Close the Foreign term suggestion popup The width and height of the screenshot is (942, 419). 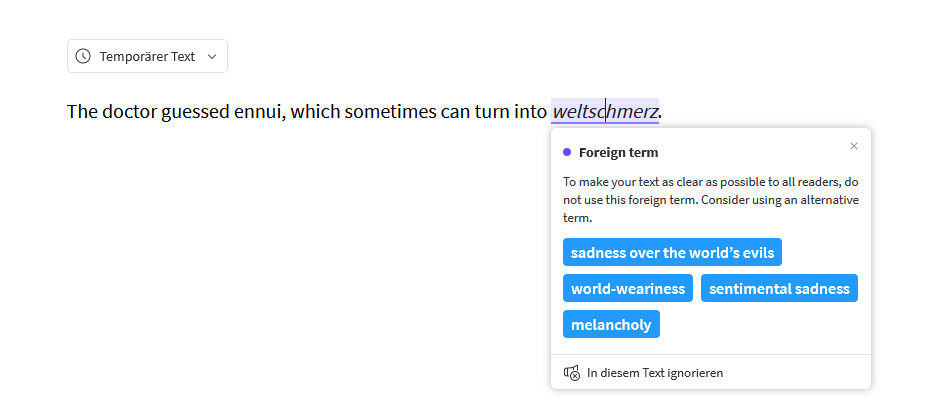(854, 146)
